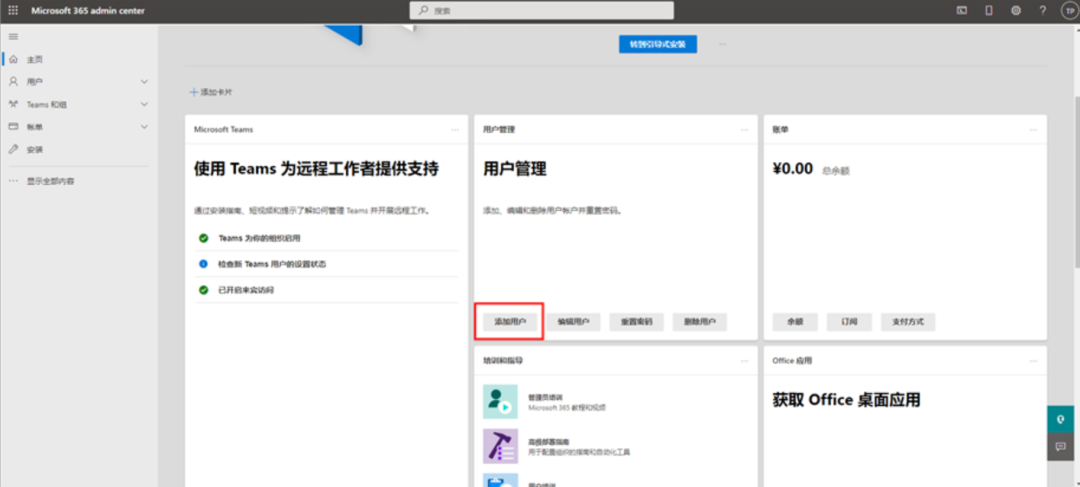Click the 高级部署指南 hammer icon
Image resolution: width=1080 pixels, height=487 pixels.
[501, 446]
